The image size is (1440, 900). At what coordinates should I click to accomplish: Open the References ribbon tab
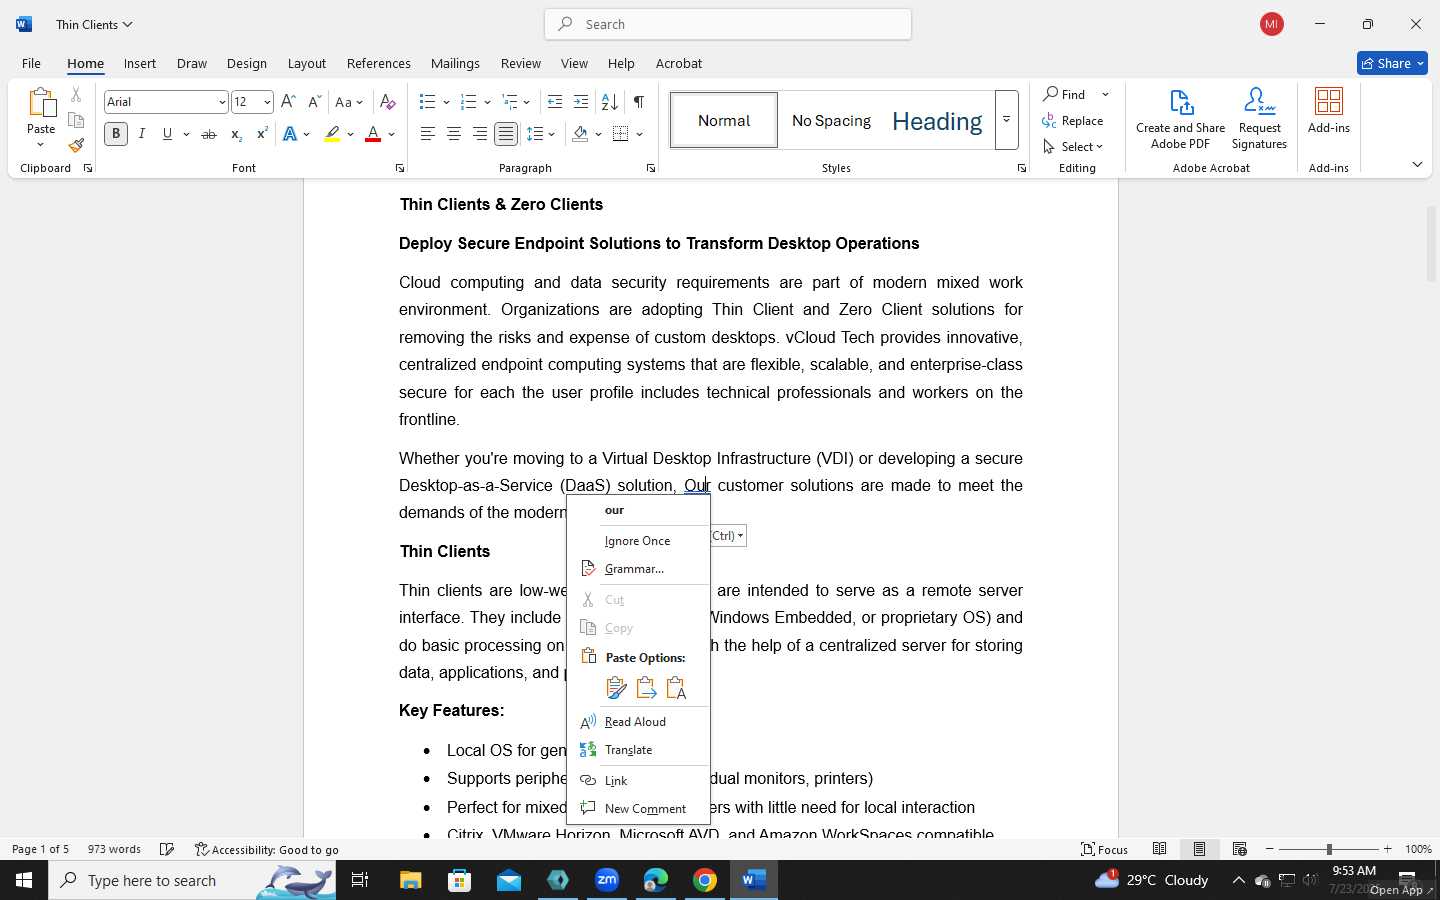(379, 63)
